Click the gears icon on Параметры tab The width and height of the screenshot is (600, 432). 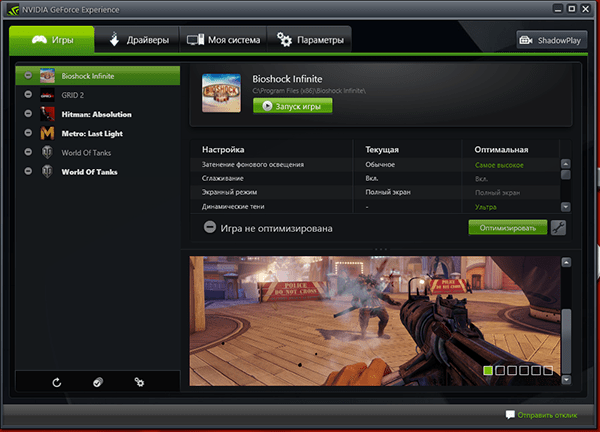click(284, 39)
